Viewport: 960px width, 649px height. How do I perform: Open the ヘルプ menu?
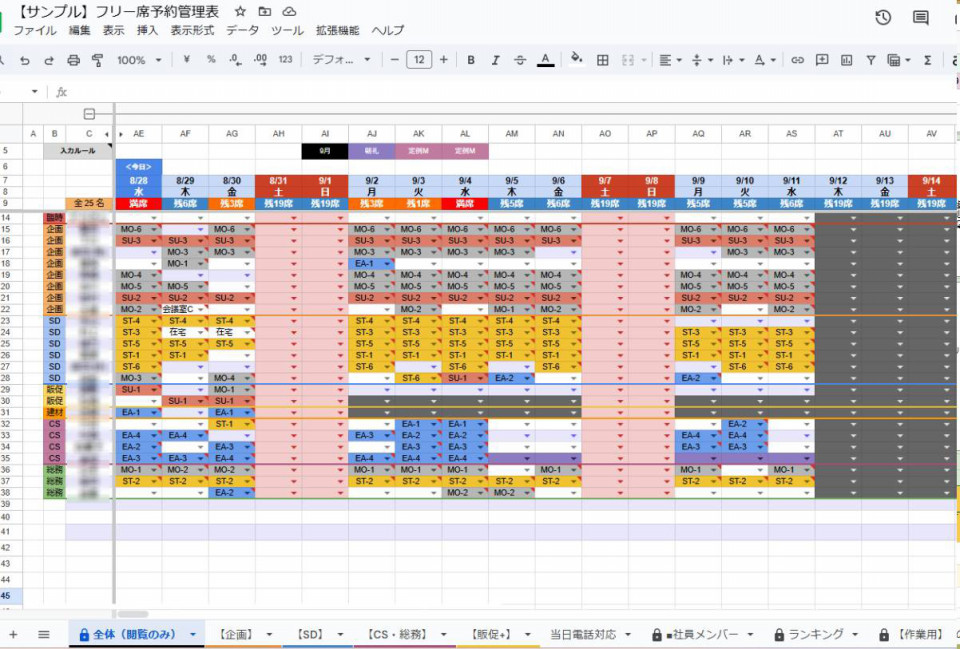(388, 30)
